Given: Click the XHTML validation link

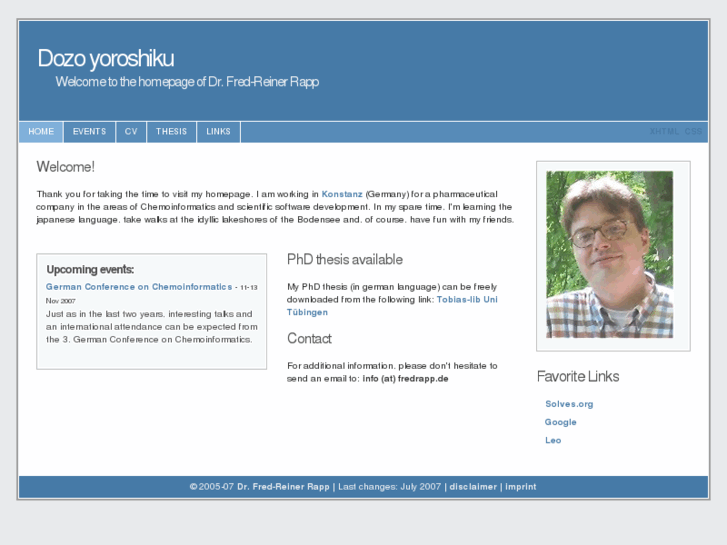Looking at the screenshot, I should 664,132.
